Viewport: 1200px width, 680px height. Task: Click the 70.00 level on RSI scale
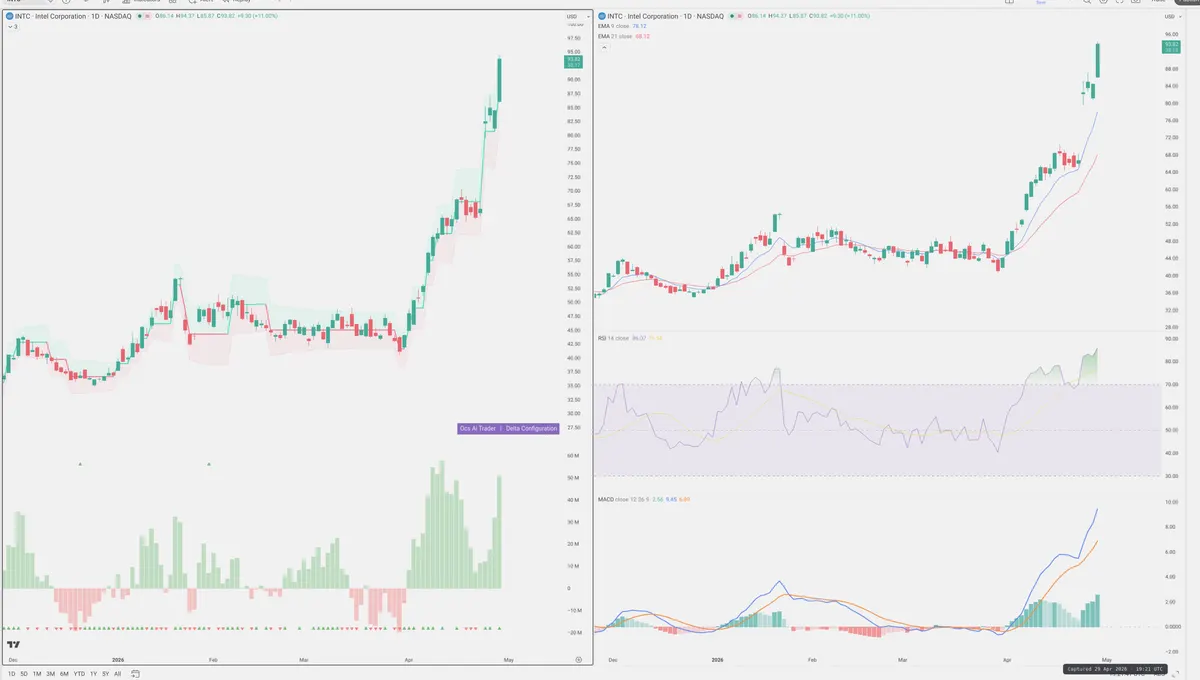1171,385
